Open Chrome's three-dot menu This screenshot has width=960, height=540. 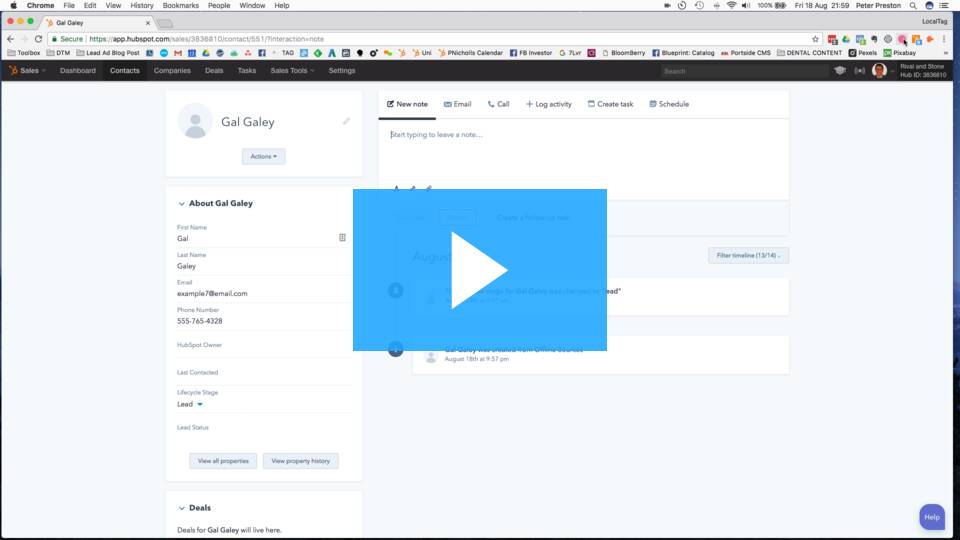pos(944,39)
